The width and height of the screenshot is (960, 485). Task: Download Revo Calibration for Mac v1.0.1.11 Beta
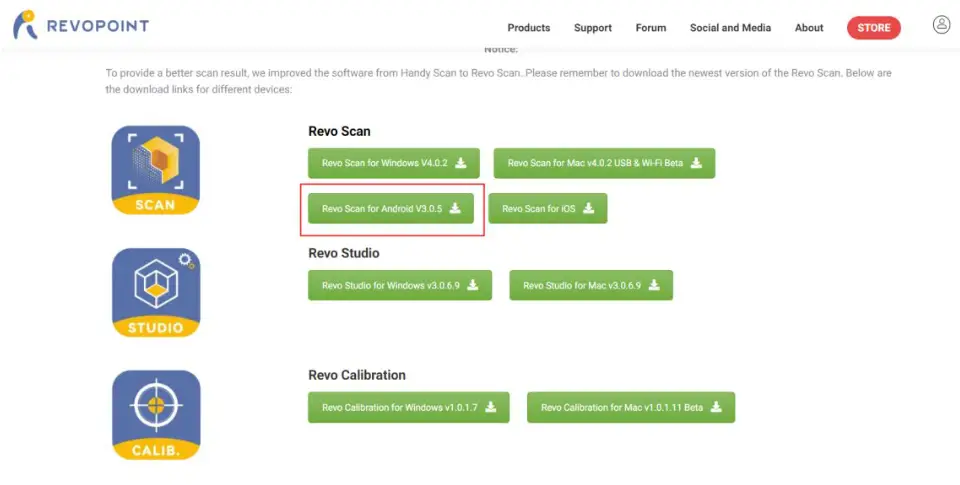[x=630, y=408]
